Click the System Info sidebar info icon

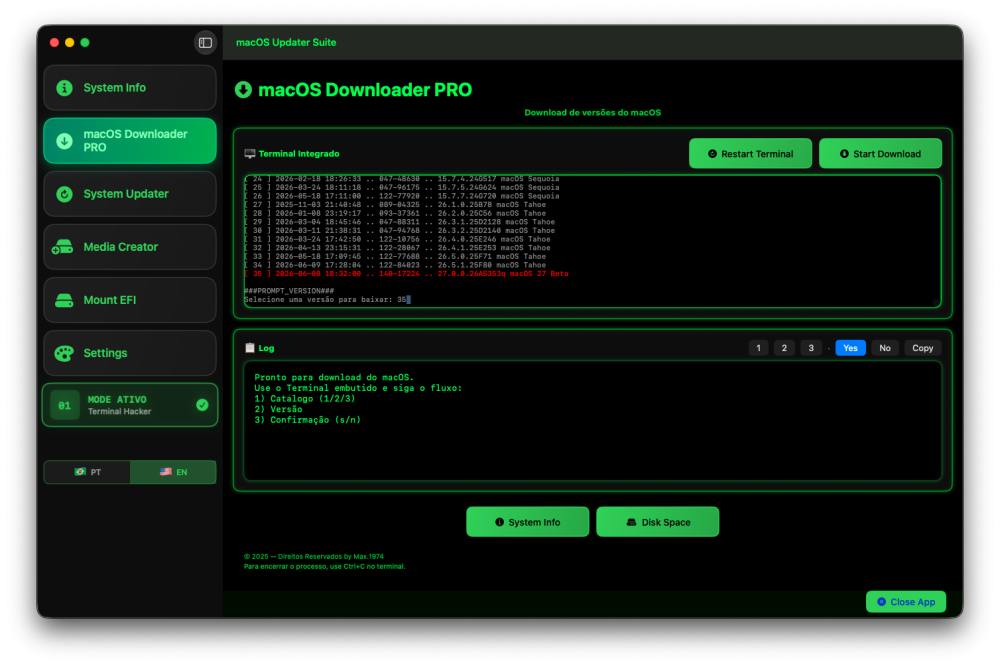pyautogui.click(x=64, y=88)
